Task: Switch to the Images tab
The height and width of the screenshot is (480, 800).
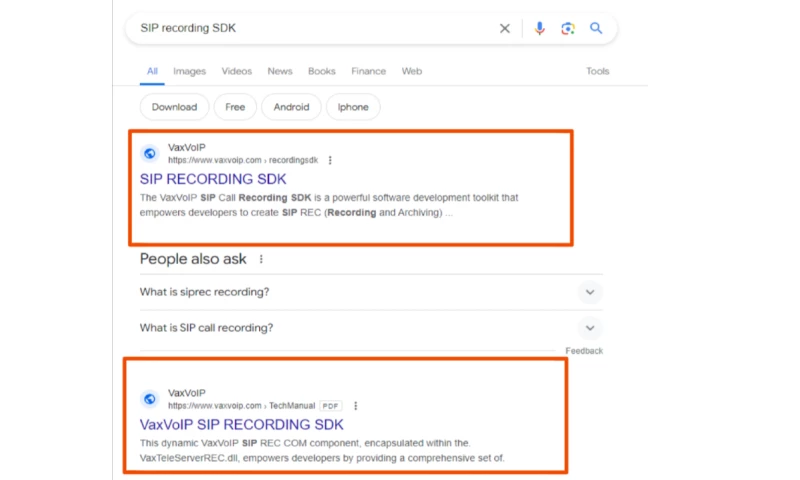Action: [189, 71]
